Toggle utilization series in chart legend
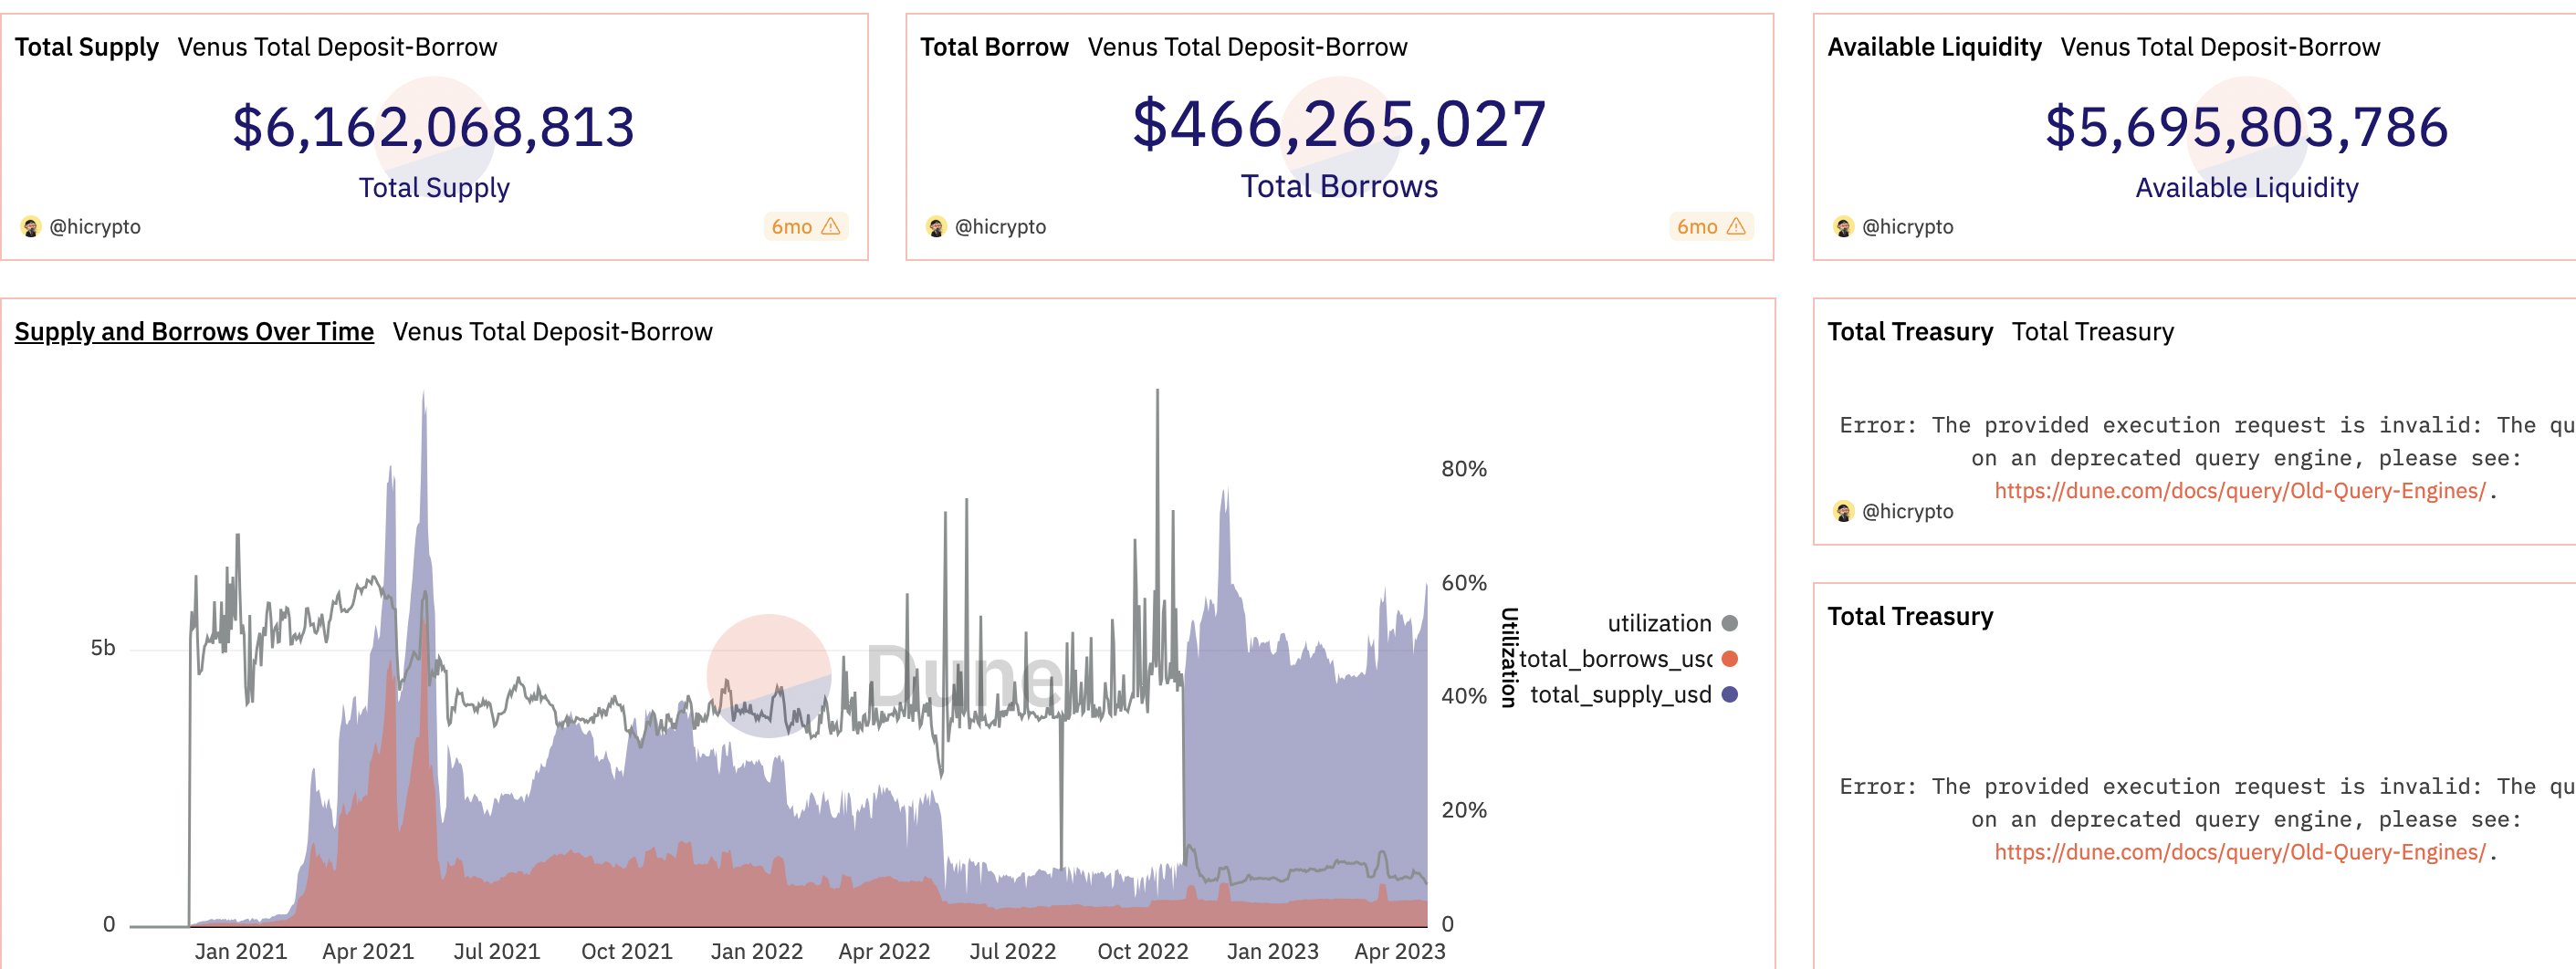This screenshot has height=969, width=2576. click(1672, 624)
